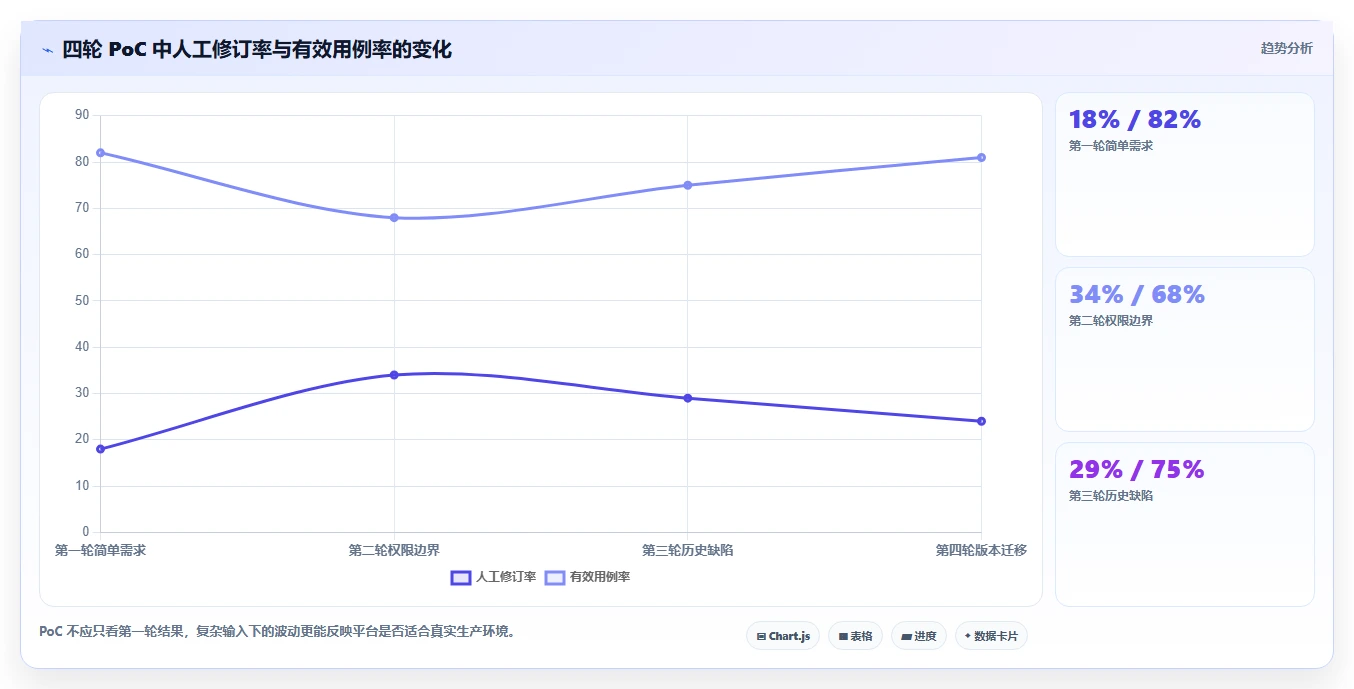Click the Chart.js tag's small icon
1354x689 pixels.
(x=761, y=636)
